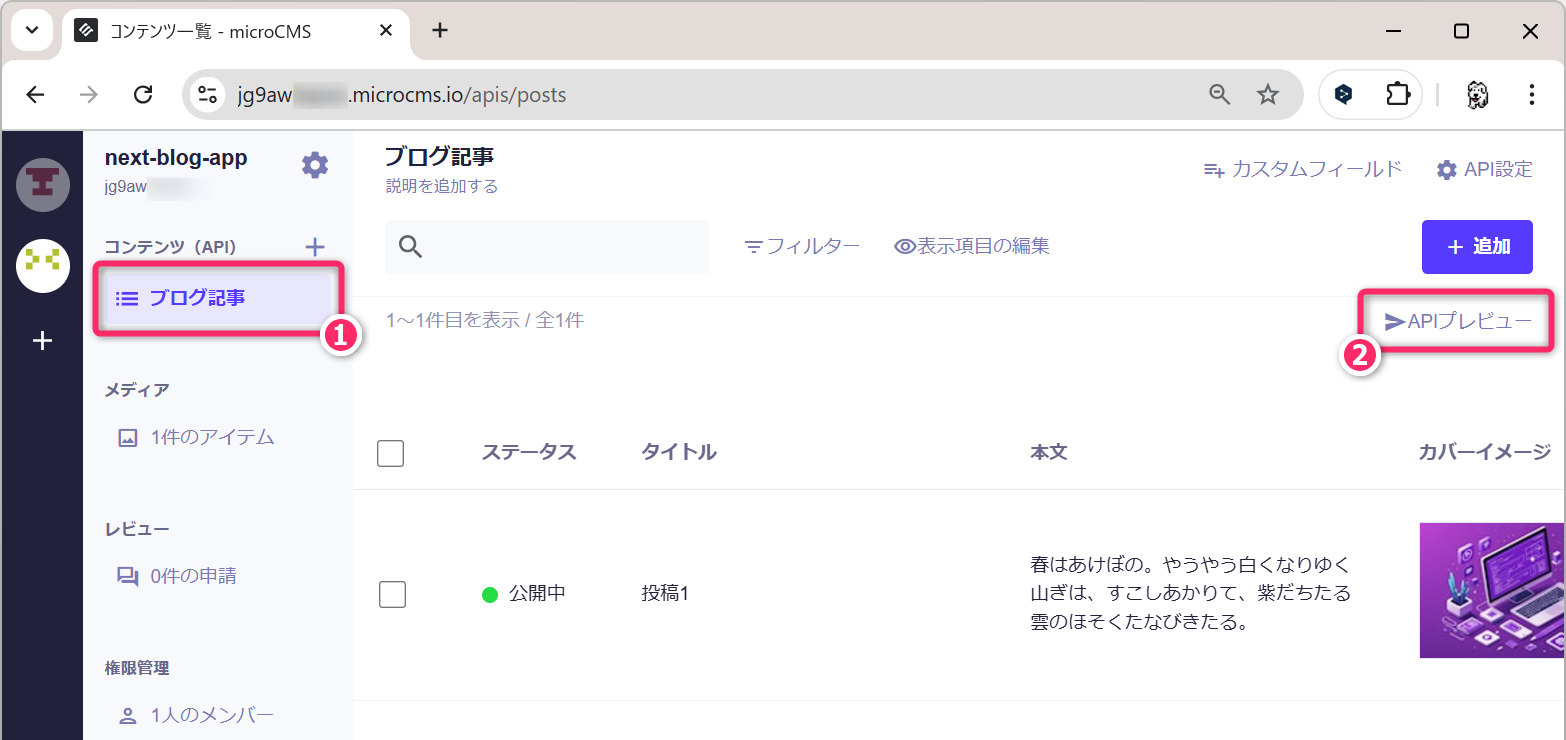Image resolution: width=1566 pixels, height=740 pixels.
Task: Reload the page with the browser refresh icon
Action: coord(143,95)
